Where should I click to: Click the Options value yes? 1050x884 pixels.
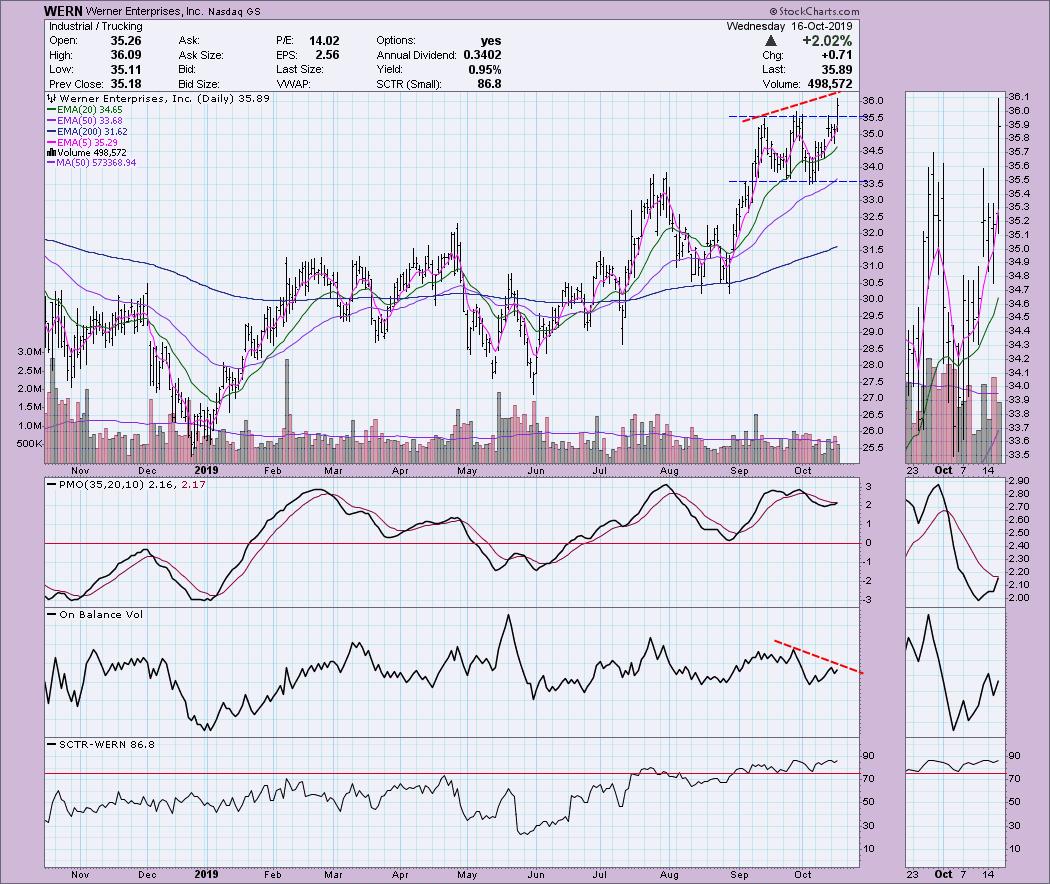coord(491,40)
